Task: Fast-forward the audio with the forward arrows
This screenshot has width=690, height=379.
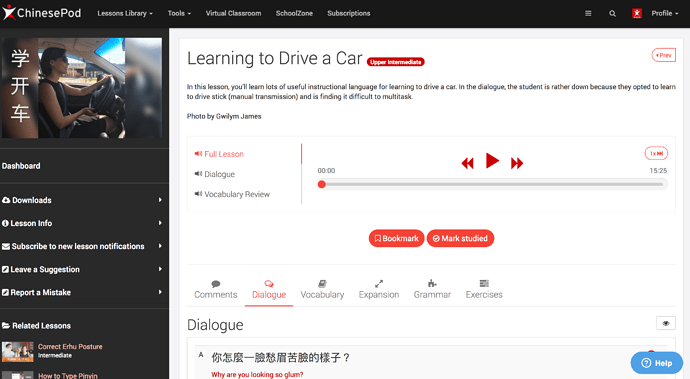Action: [517, 163]
